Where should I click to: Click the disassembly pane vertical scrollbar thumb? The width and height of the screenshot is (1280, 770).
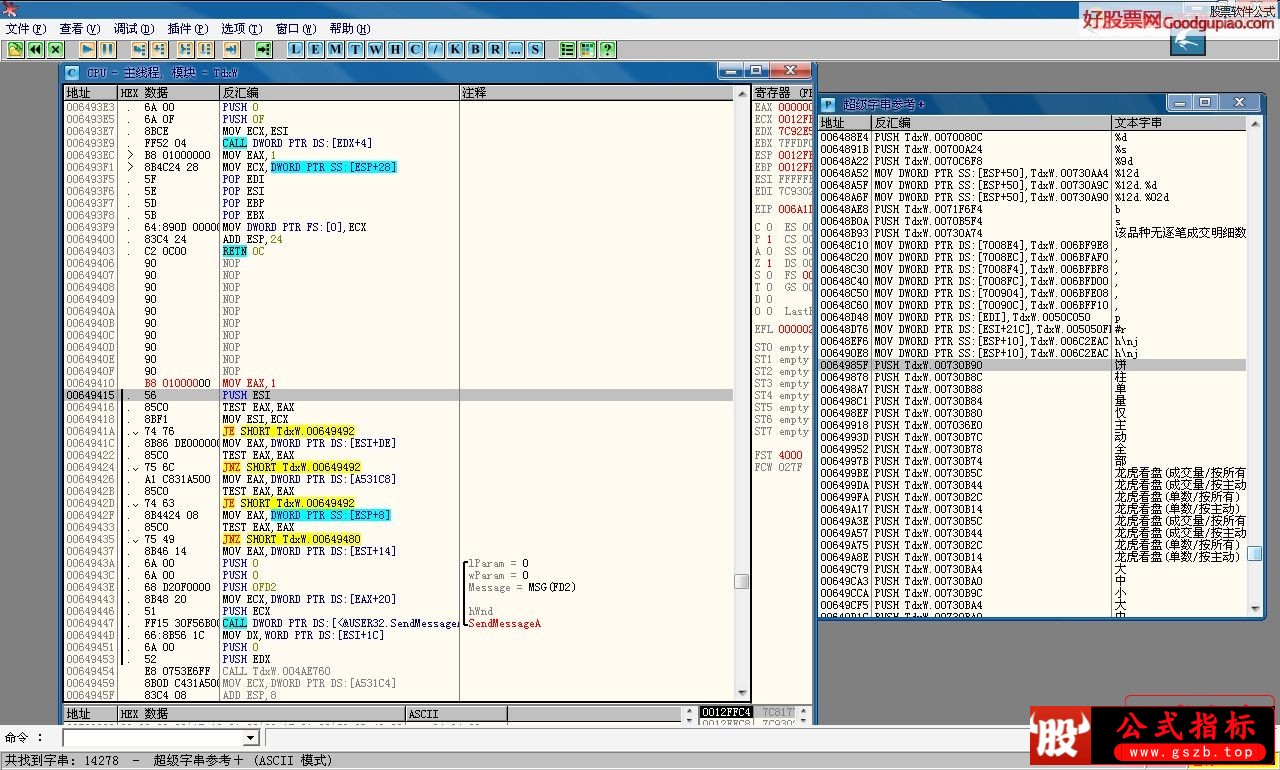(x=741, y=581)
